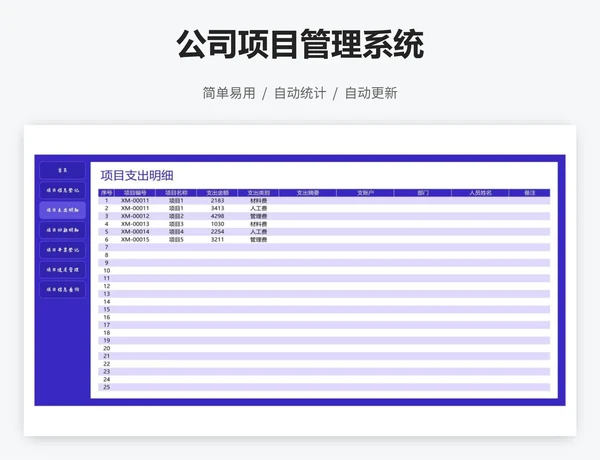Viewport: 600px width, 460px height.
Task: Click the 项目支出明细 page title
Action: (137, 176)
